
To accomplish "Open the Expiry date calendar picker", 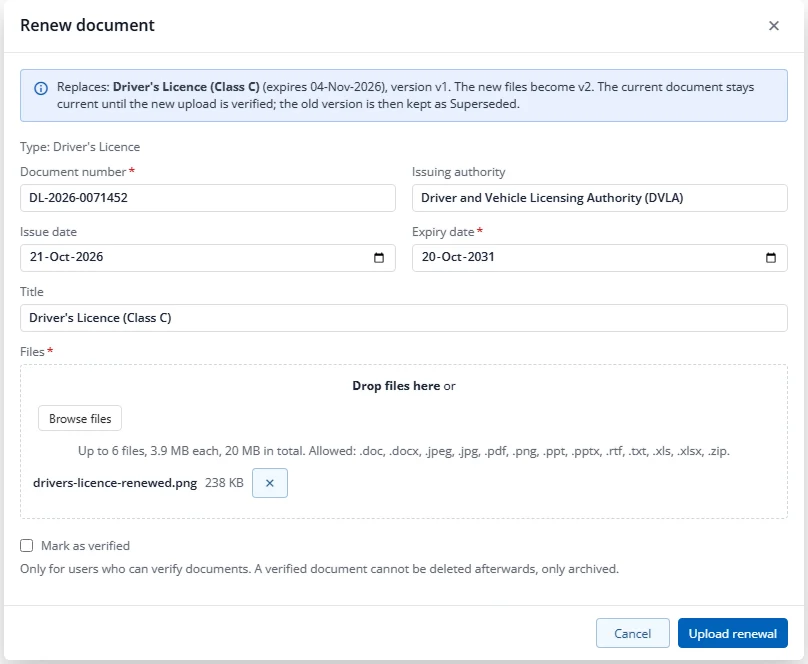I will pyautogui.click(x=770, y=258).
